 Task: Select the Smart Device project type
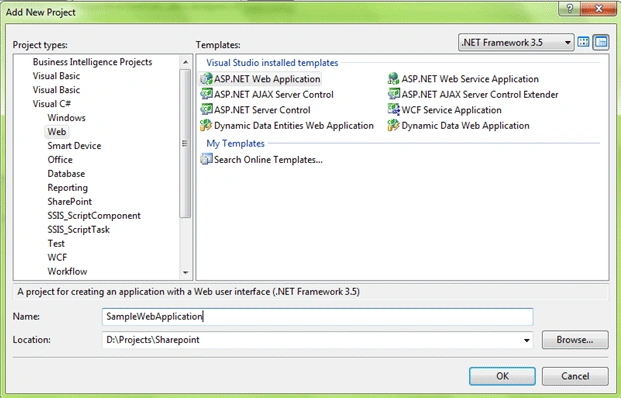pos(74,146)
